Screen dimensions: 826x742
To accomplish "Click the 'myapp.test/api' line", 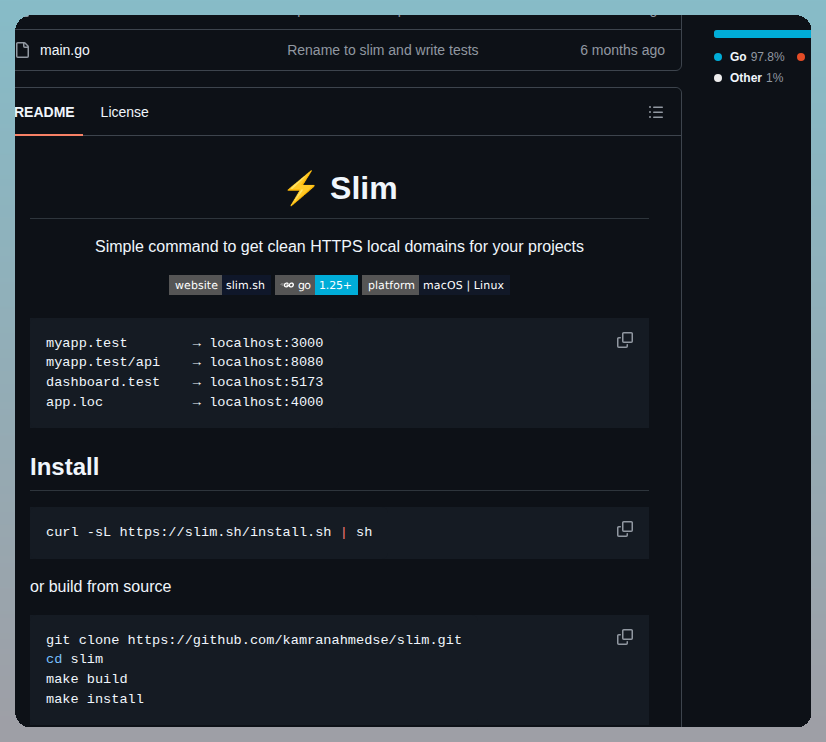I will pyautogui.click(x=184, y=362).
